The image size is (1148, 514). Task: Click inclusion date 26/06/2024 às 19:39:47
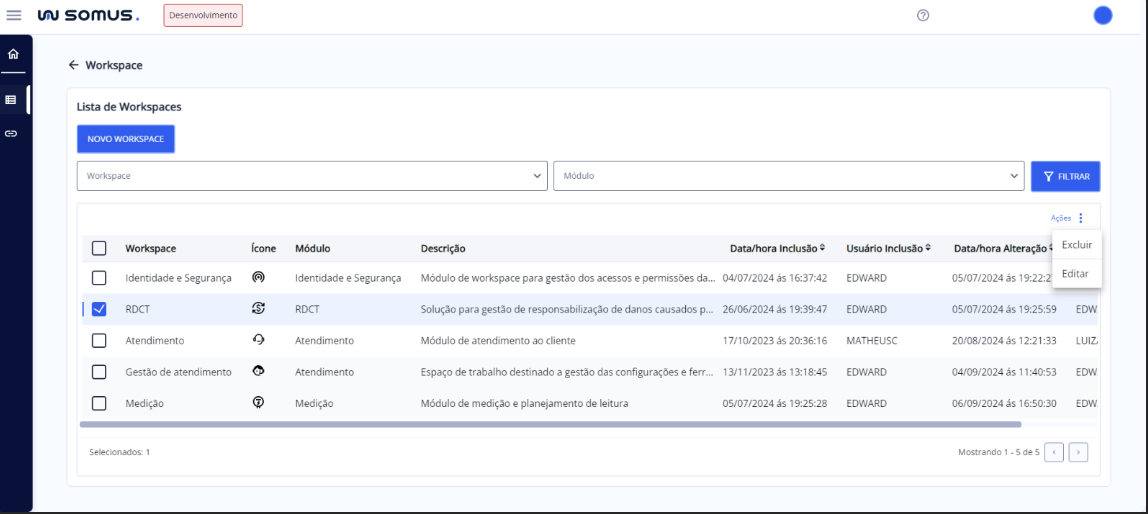(775, 309)
